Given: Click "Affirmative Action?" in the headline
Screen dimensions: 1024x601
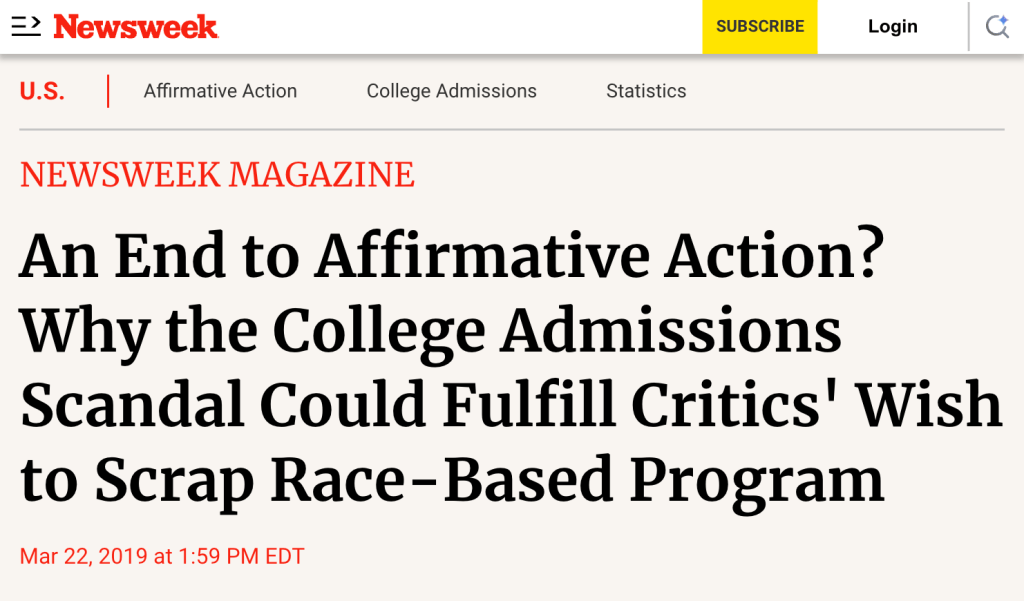Looking at the screenshot, I should point(600,255).
